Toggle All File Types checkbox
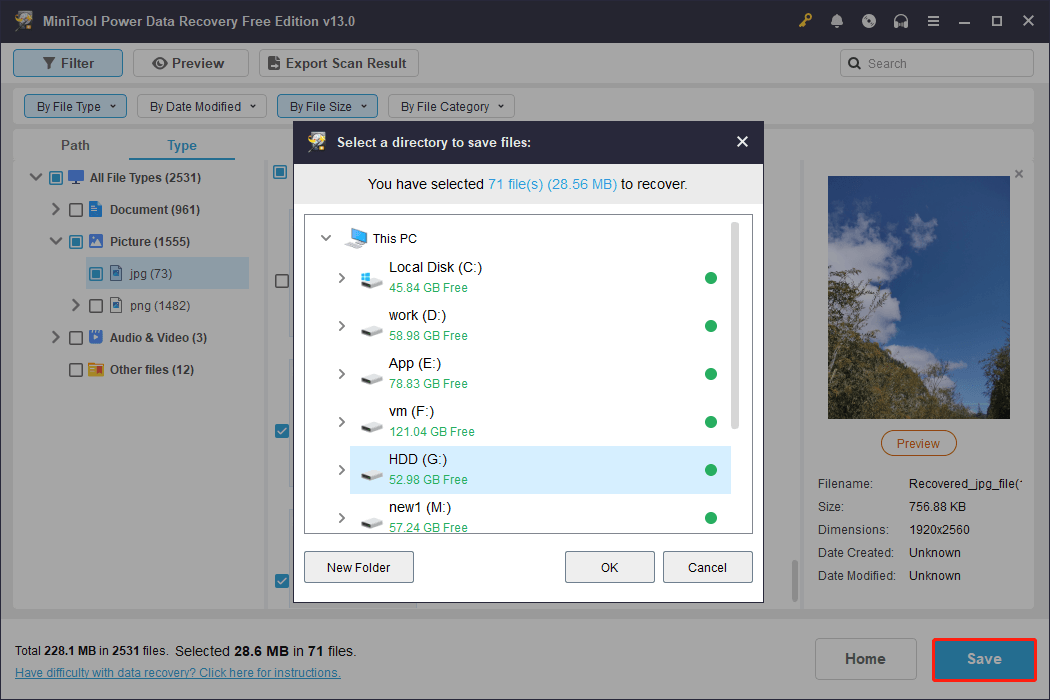Image resolution: width=1050 pixels, height=700 pixels. [x=56, y=178]
